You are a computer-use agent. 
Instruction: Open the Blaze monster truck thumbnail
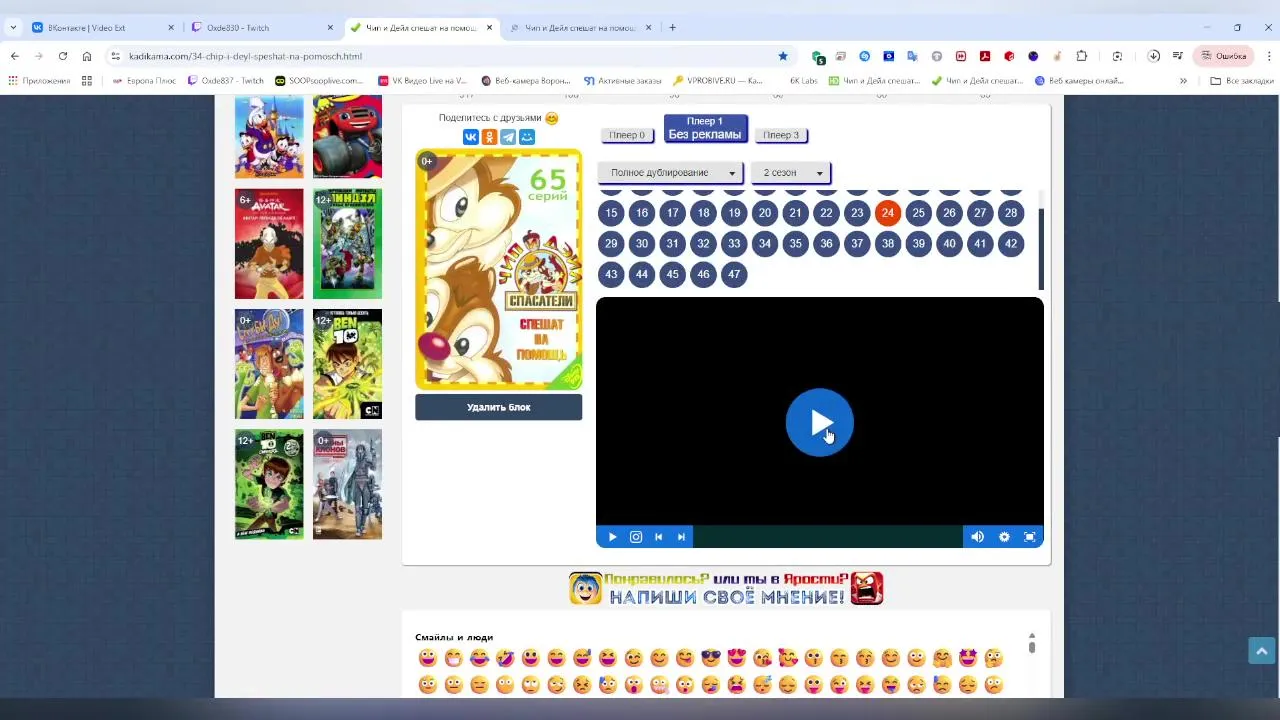point(347,137)
